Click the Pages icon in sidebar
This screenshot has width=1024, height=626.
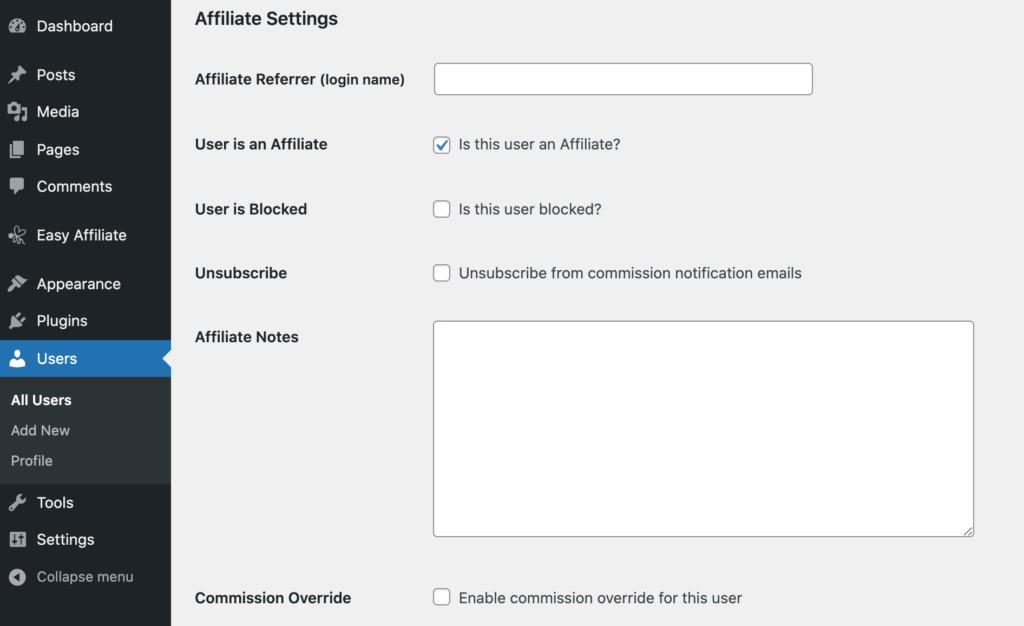click(x=17, y=149)
